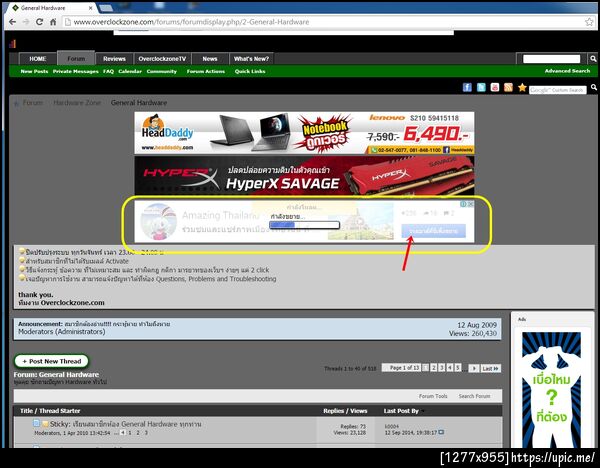The height and width of the screenshot is (468, 600).
Task: Open the Search Forum dropdown
Action: click(x=474, y=396)
